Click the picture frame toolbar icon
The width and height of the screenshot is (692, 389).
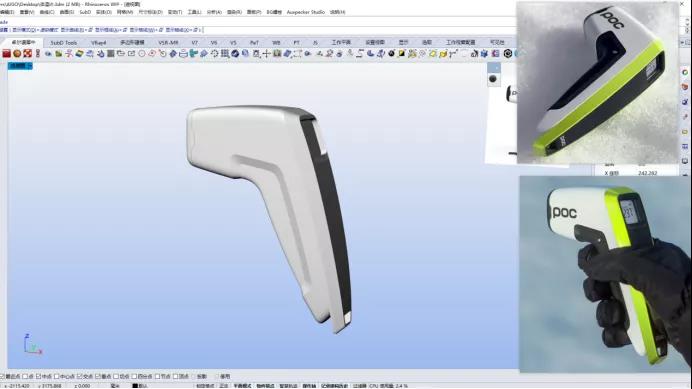[277, 53]
